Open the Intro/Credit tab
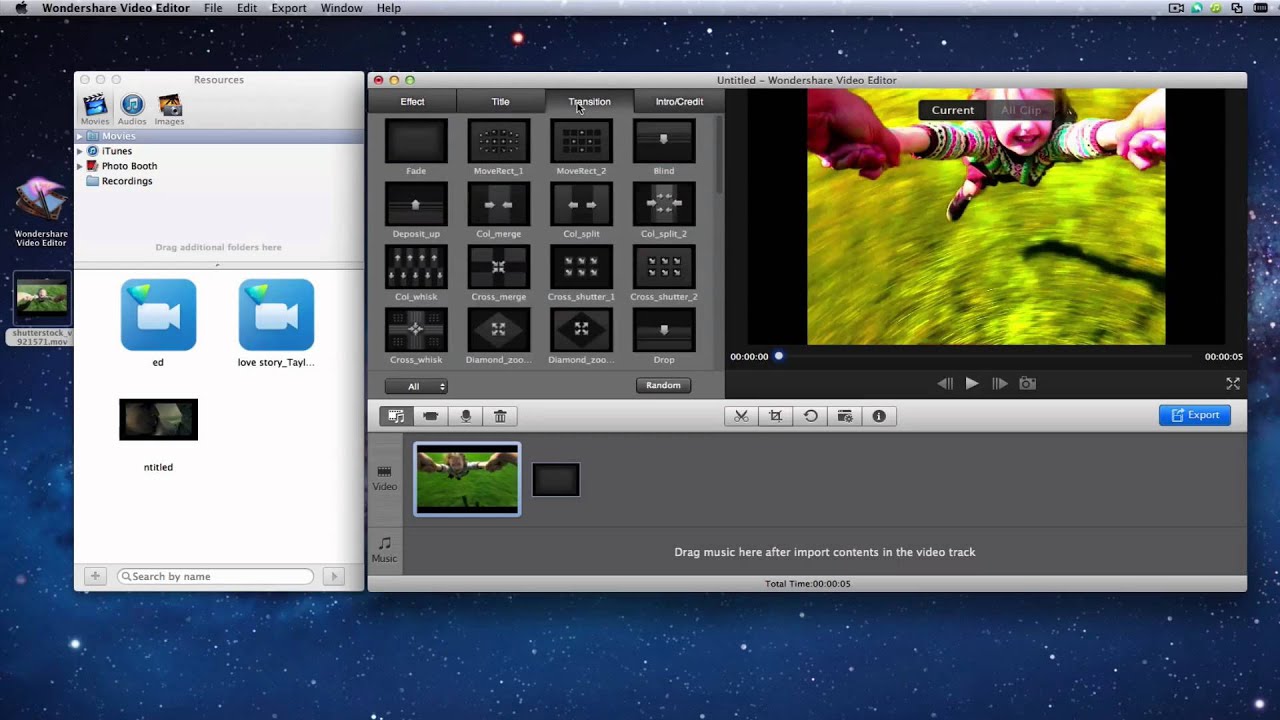This screenshot has height=720, width=1280. 679,101
